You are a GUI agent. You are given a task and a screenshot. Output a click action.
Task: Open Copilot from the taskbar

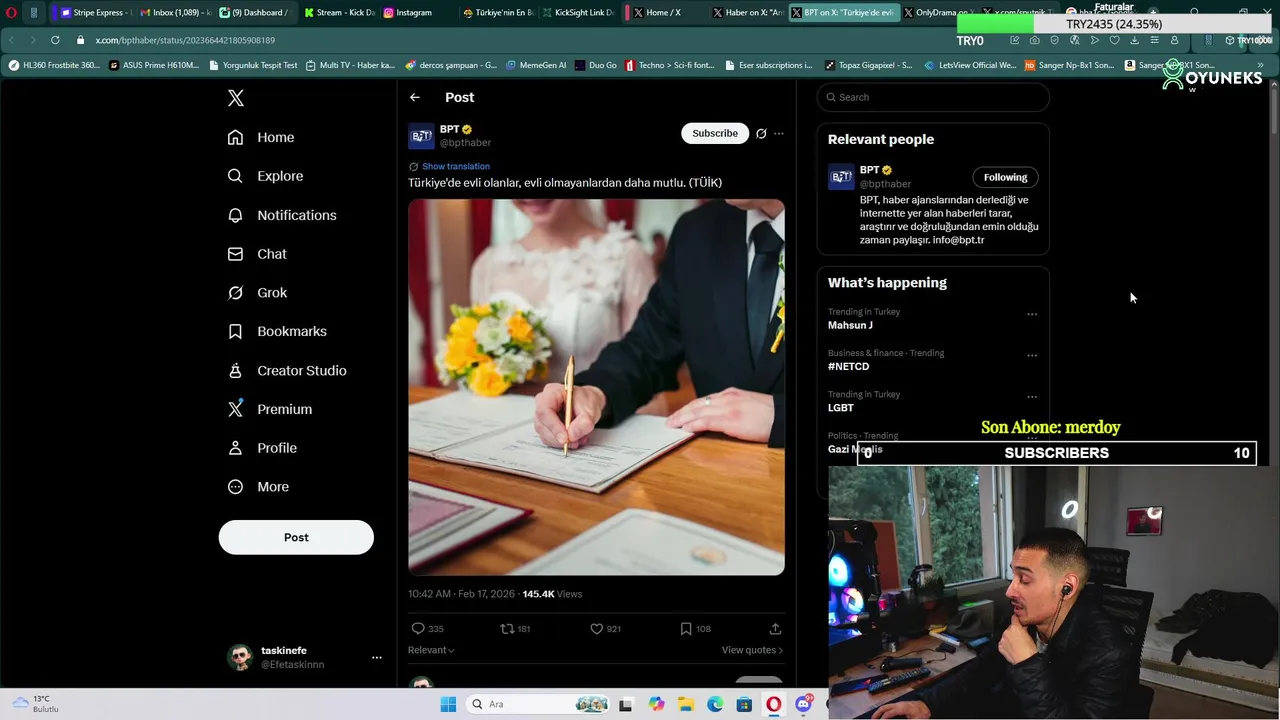click(x=656, y=704)
